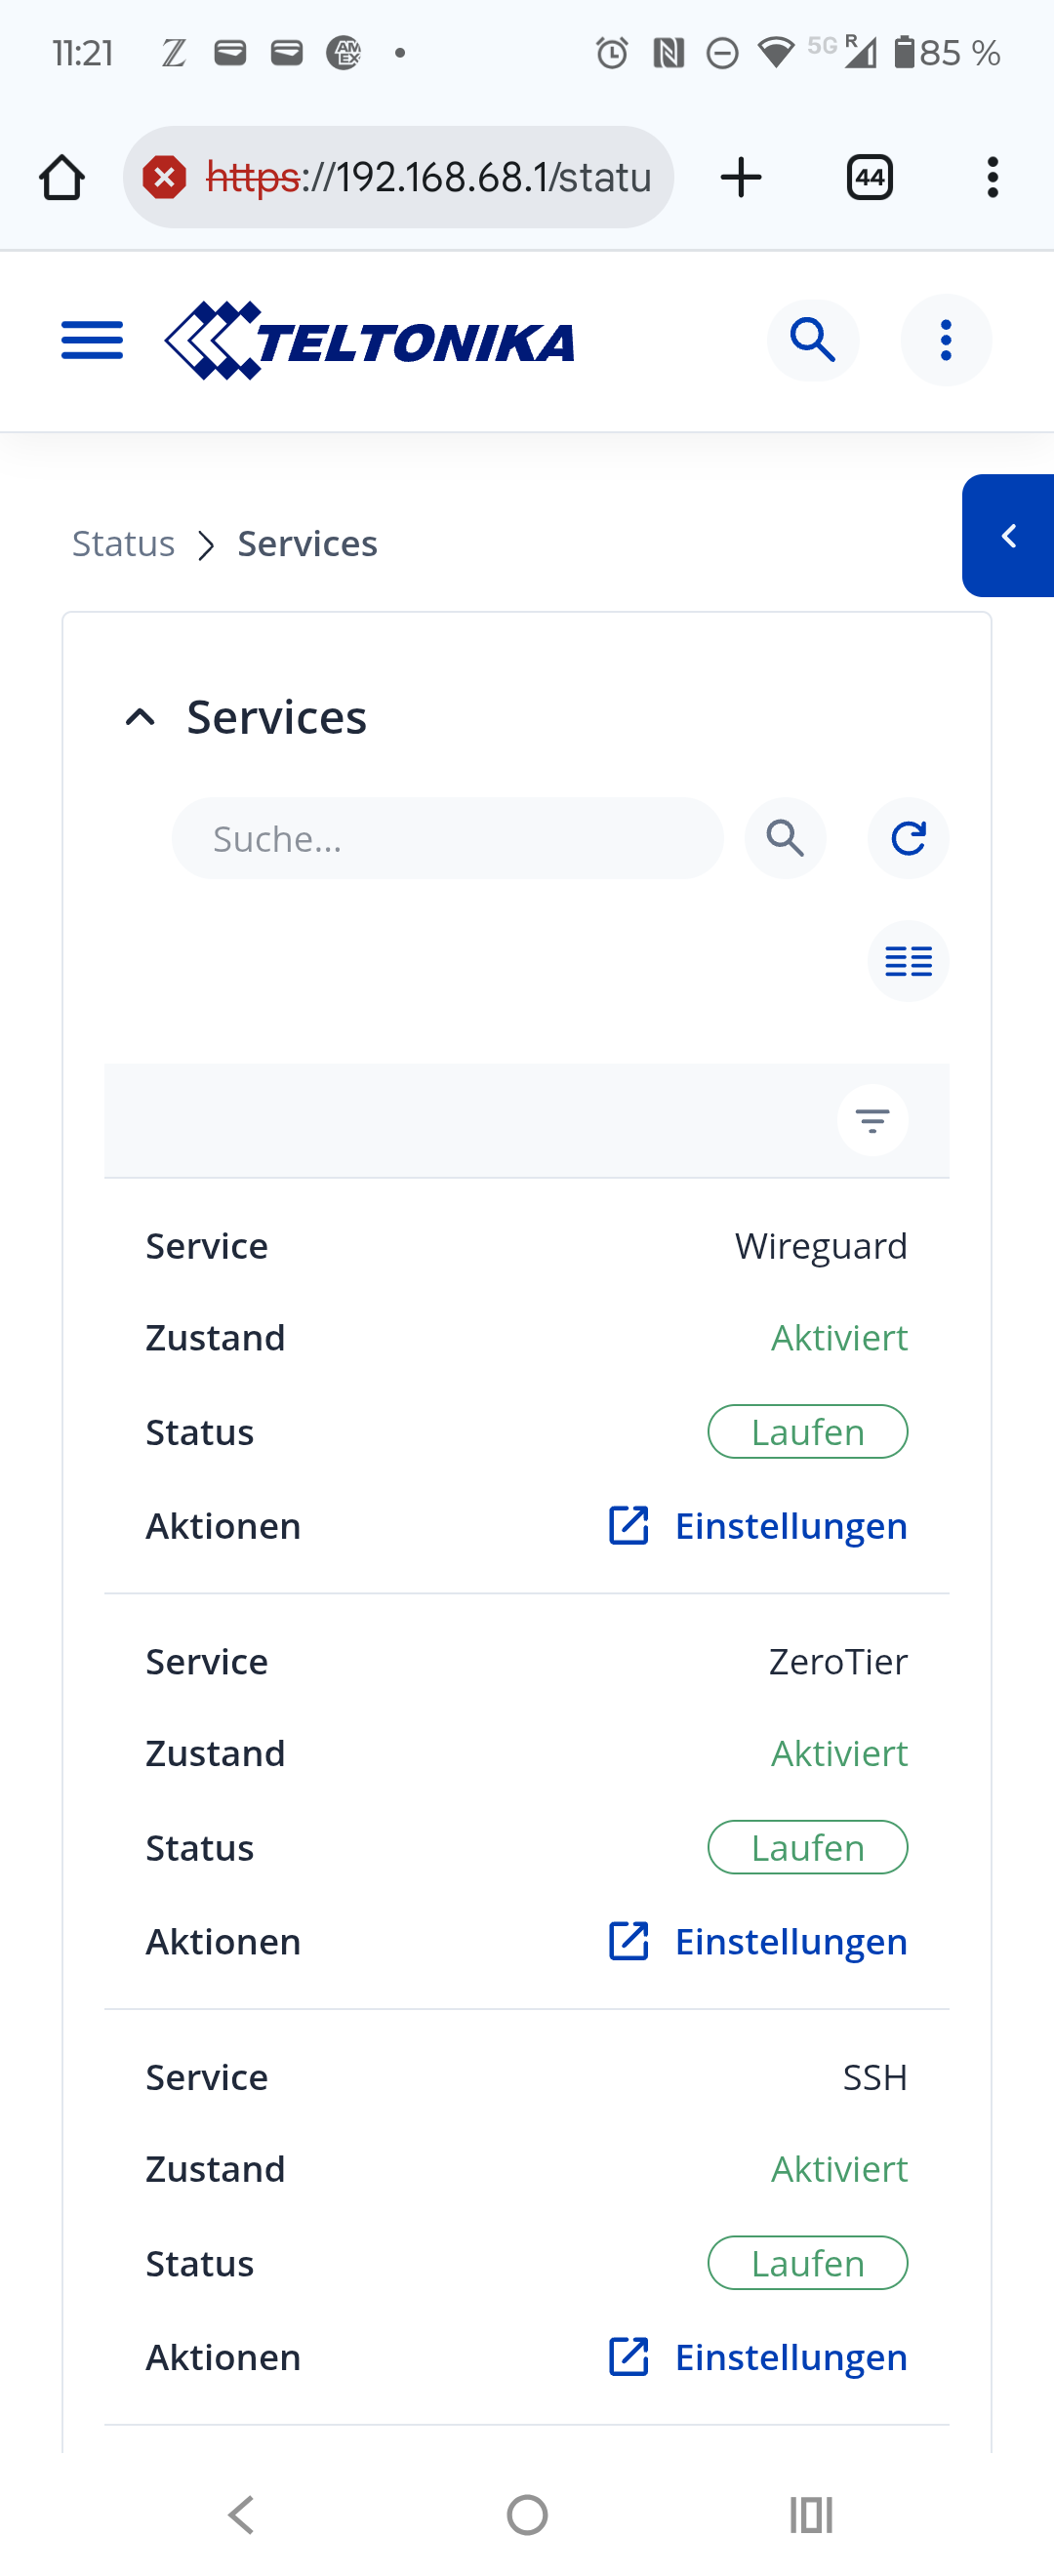This screenshot has width=1054, height=2576.
Task: Refresh the Services list
Action: [x=907, y=838]
